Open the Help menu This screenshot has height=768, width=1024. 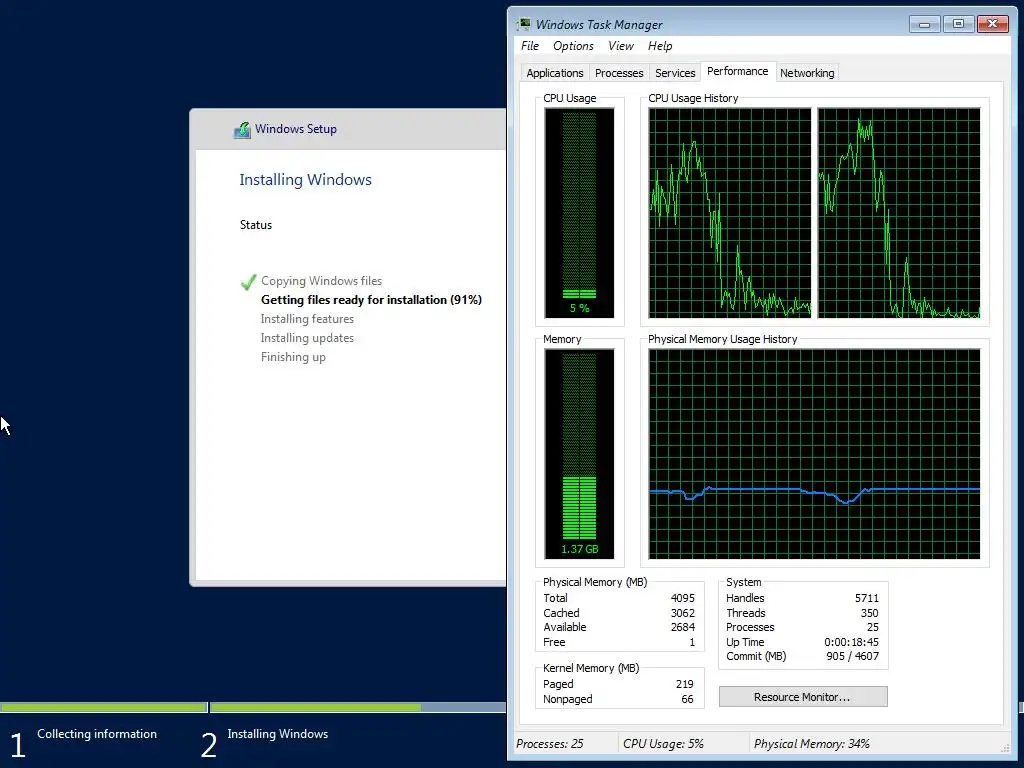point(660,46)
